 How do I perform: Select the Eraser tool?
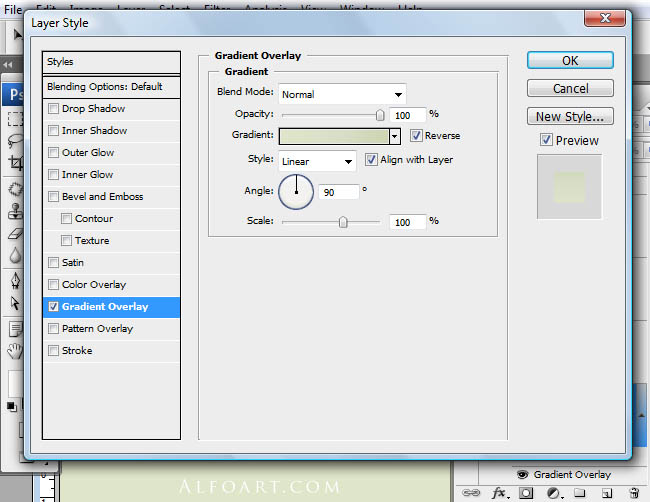click(x=15, y=234)
